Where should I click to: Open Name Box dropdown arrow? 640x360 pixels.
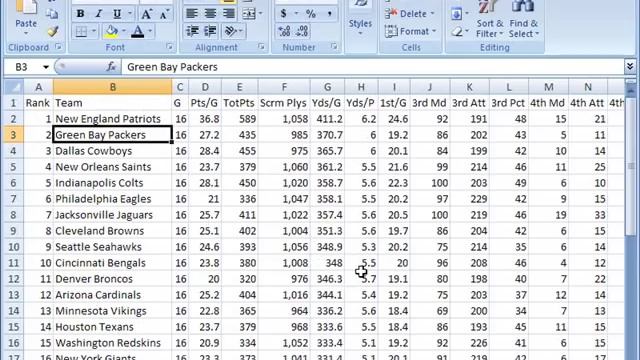[46, 67]
